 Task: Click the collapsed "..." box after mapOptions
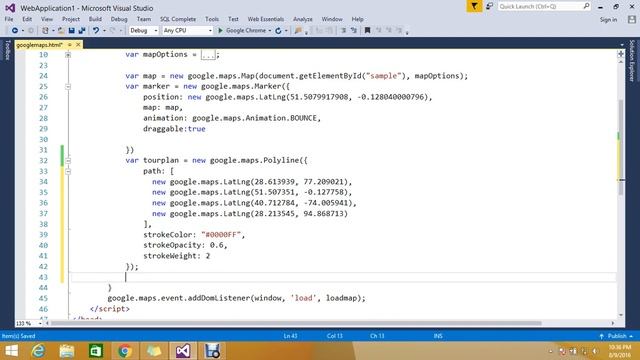point(208,55)
